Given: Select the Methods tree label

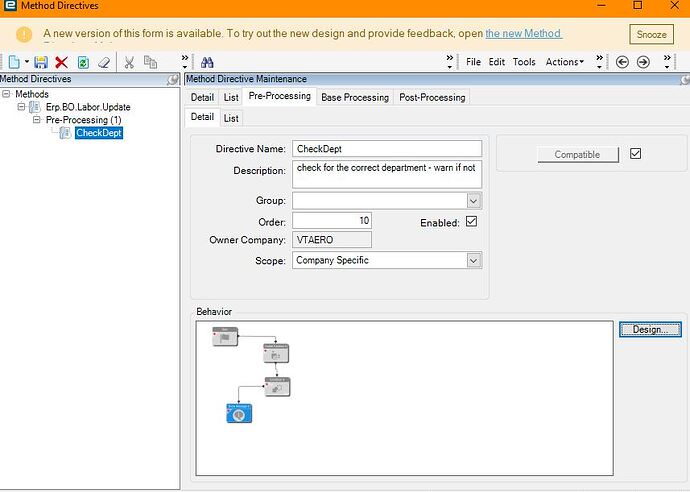Looking at the screenshot, I should 32,94.
